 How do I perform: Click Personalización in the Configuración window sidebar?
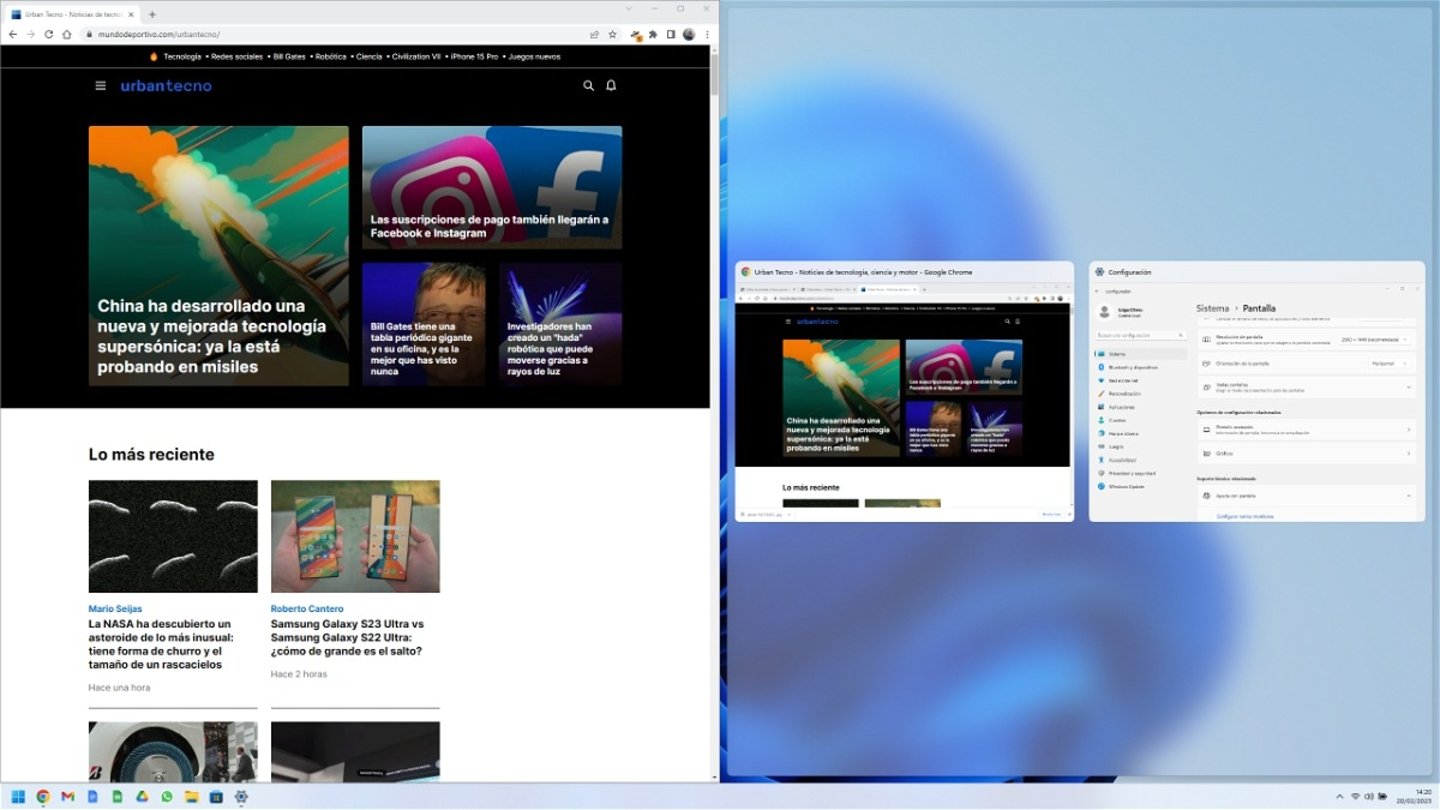(x=1124, y=394)
